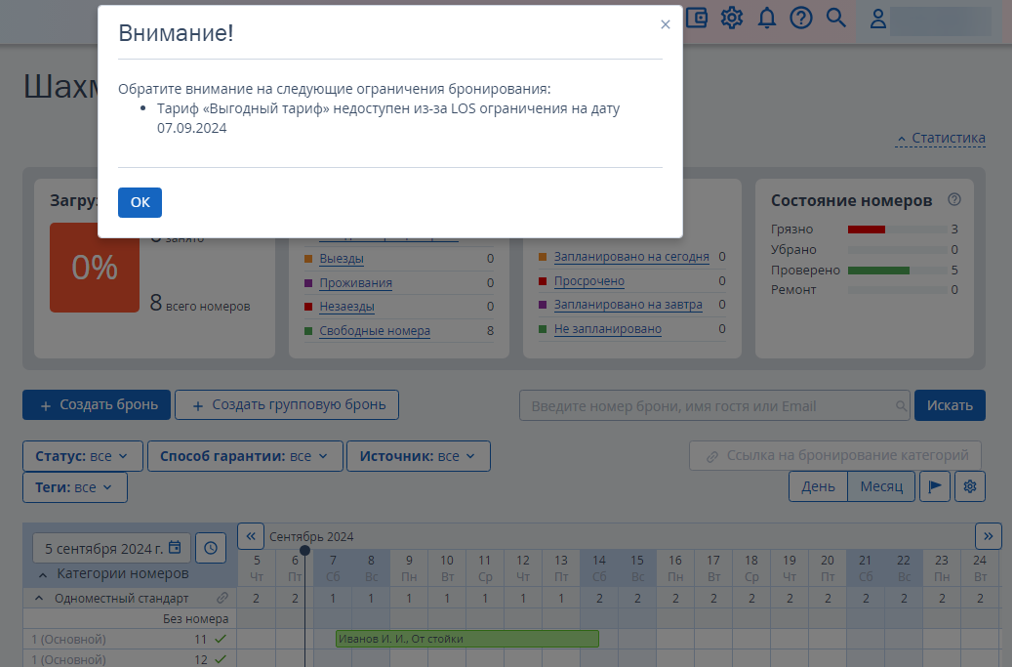Collapse Одноместный стандарт category

coord(39,598)
